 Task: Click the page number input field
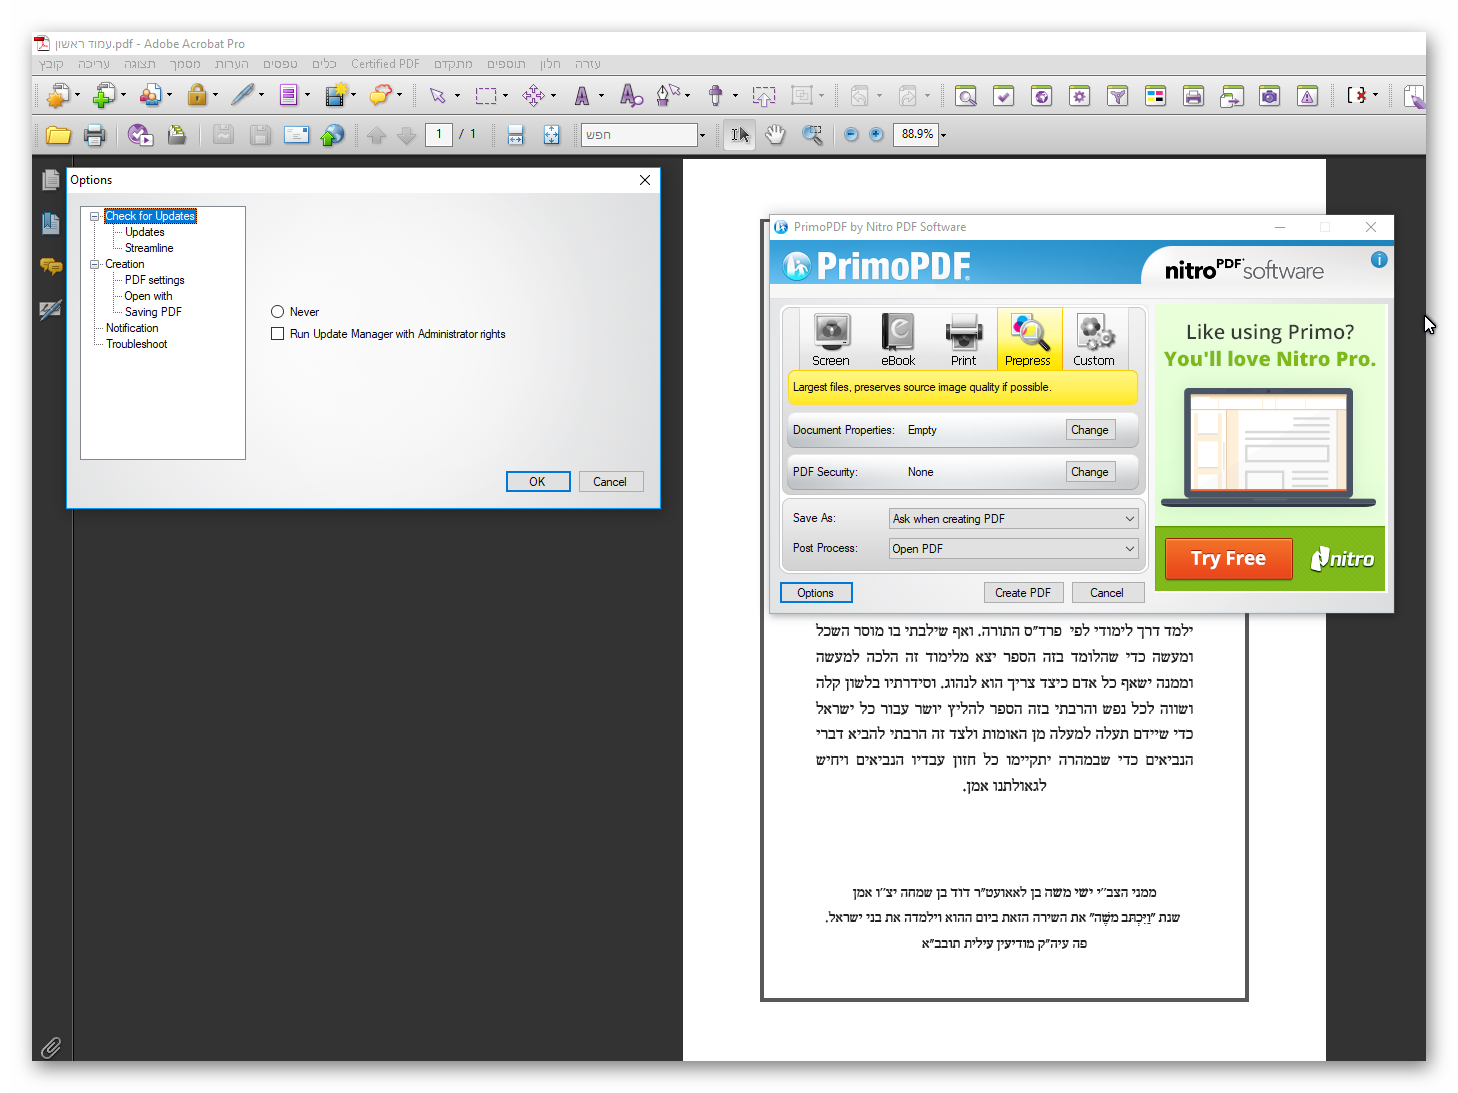point(439,135)
